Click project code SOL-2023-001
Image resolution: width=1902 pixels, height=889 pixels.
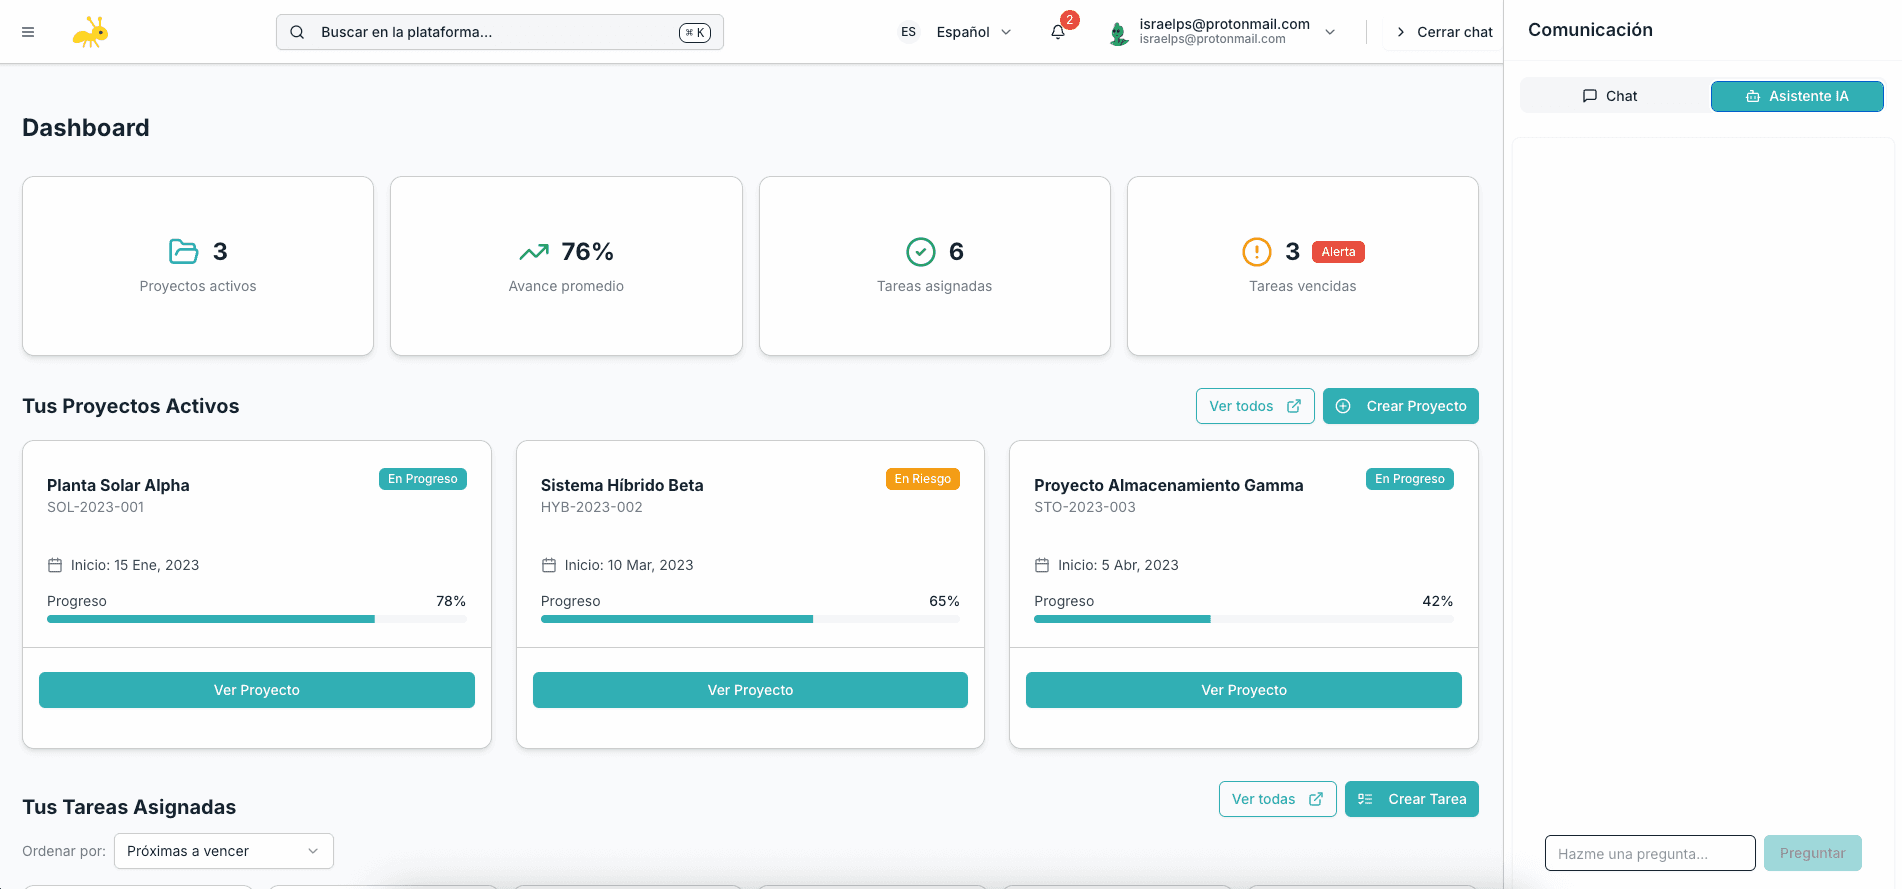tap(96, 507)
